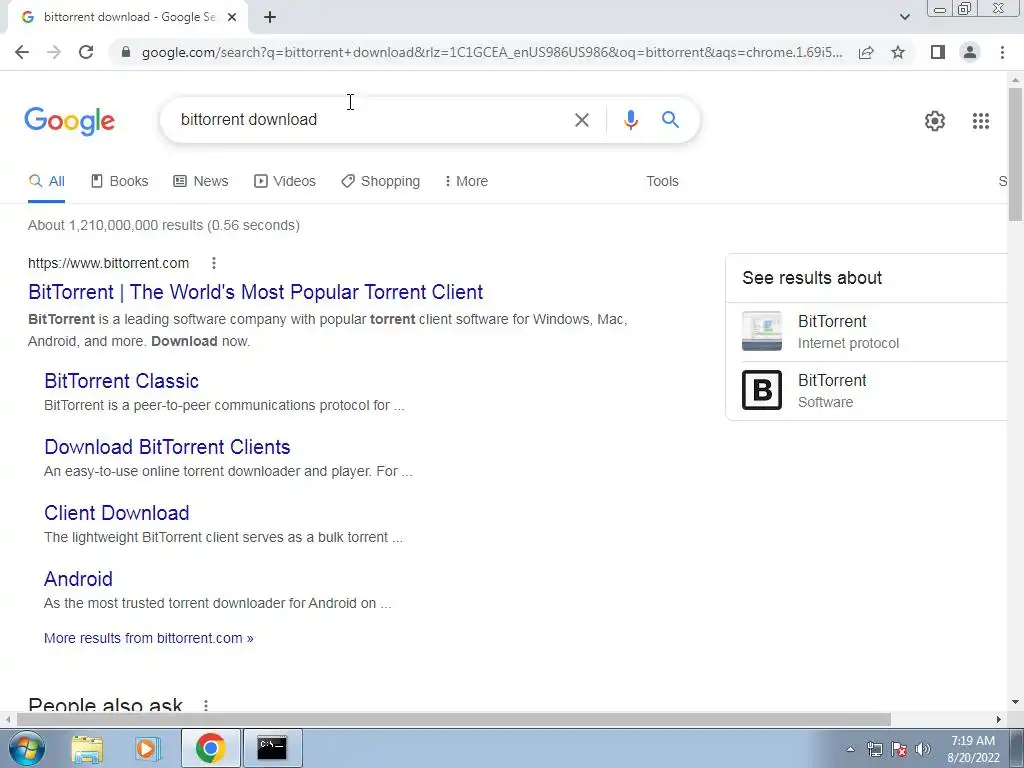This screenshot has height=768, width=1024.
Task: Open the Client Download sitelink
Action: pyautogui.click(x=117, y=513)
